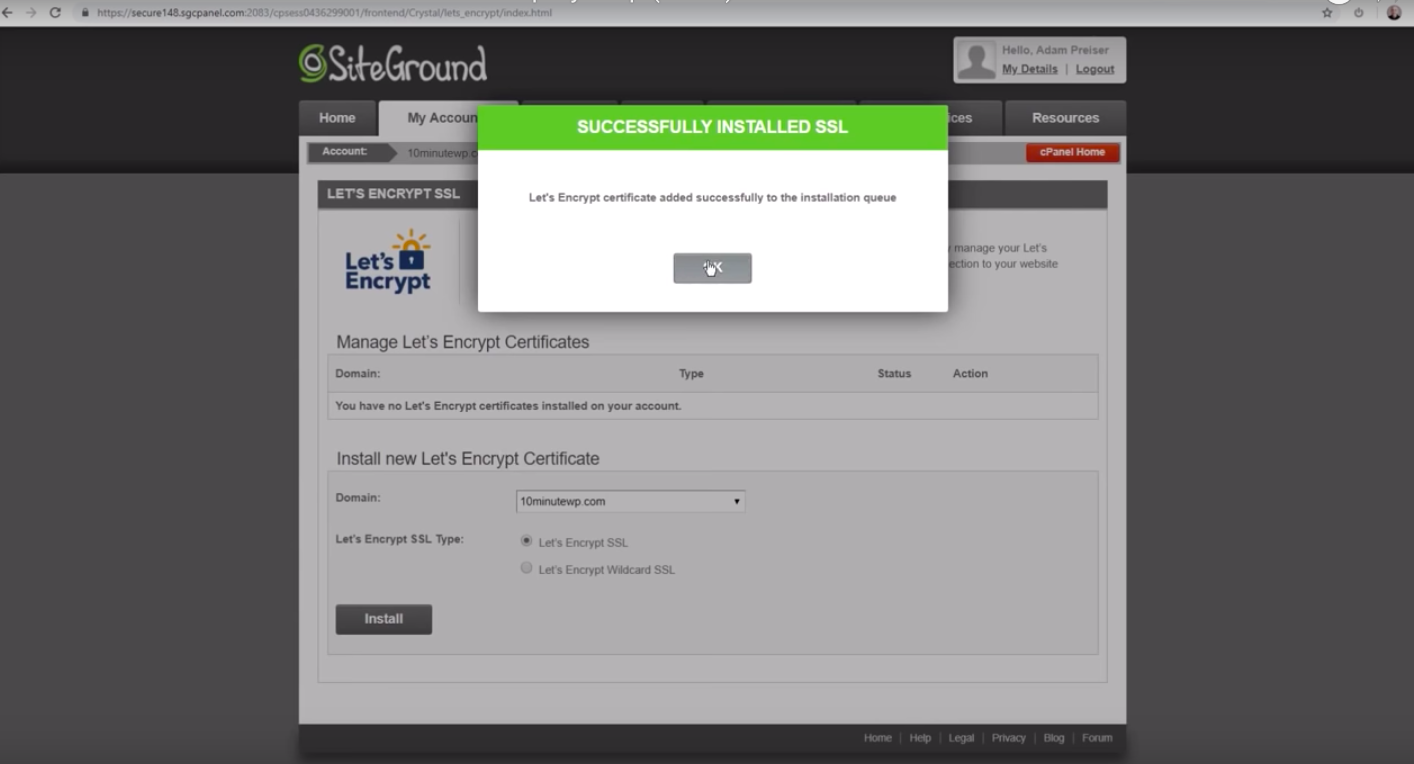The height and width of the screenshot is (764, 1414).
Task: Reload the page with the refresh icon
Action: point(55,13)
